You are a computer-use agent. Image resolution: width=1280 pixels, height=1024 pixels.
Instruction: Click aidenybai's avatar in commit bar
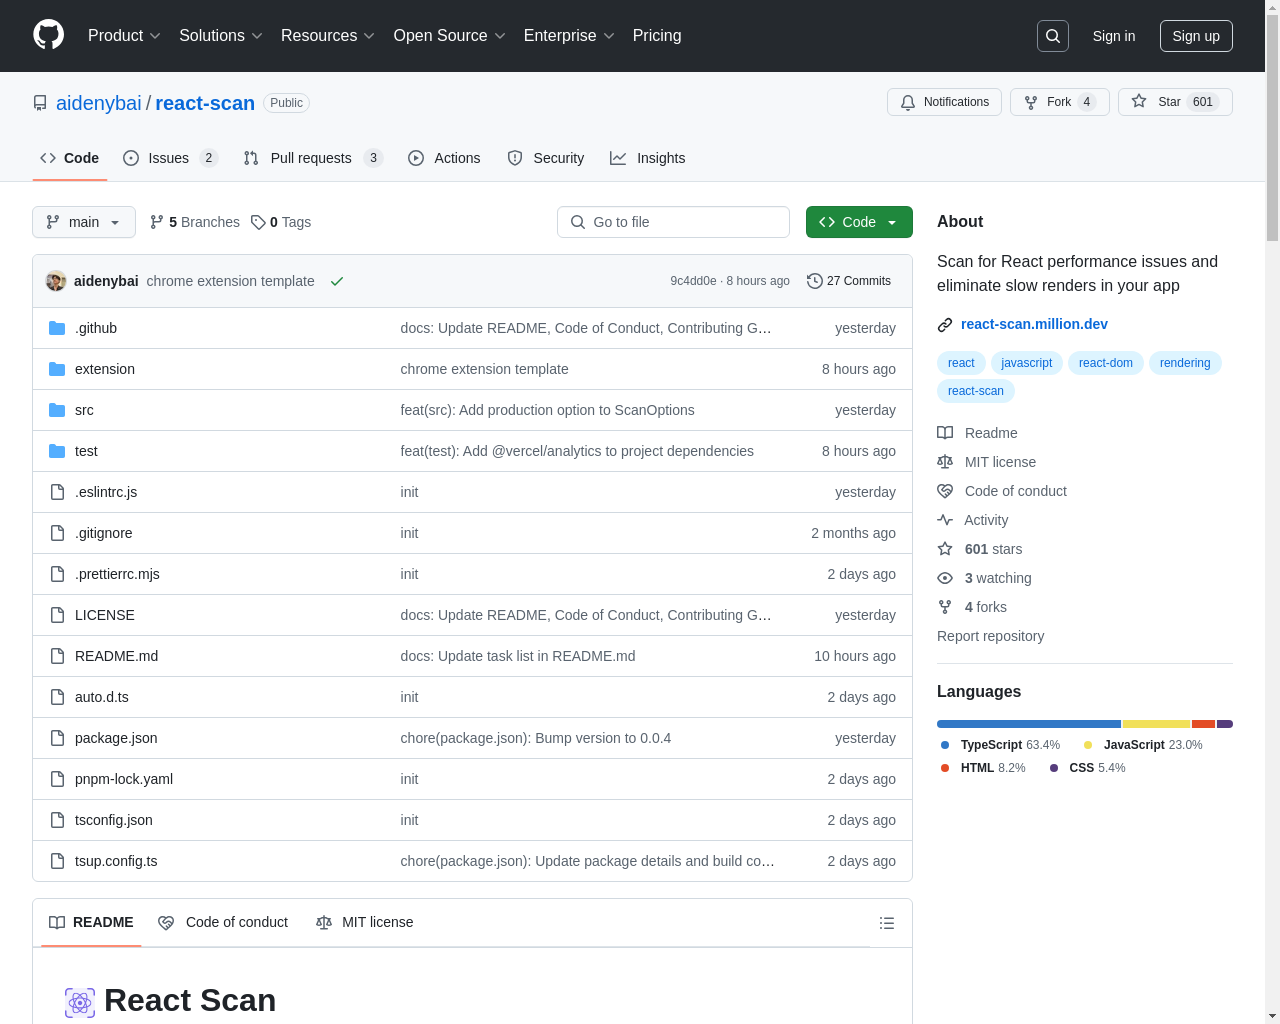56,281
